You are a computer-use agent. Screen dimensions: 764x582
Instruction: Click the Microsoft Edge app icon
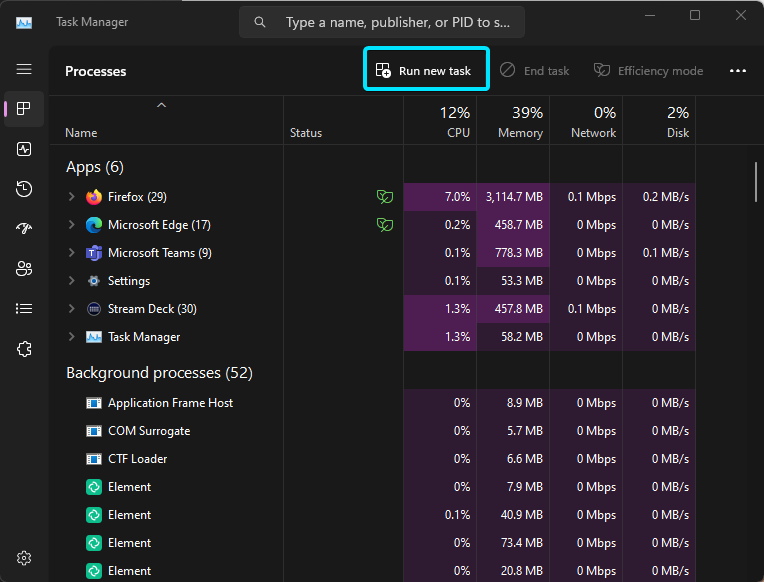(x=94, y=225)
